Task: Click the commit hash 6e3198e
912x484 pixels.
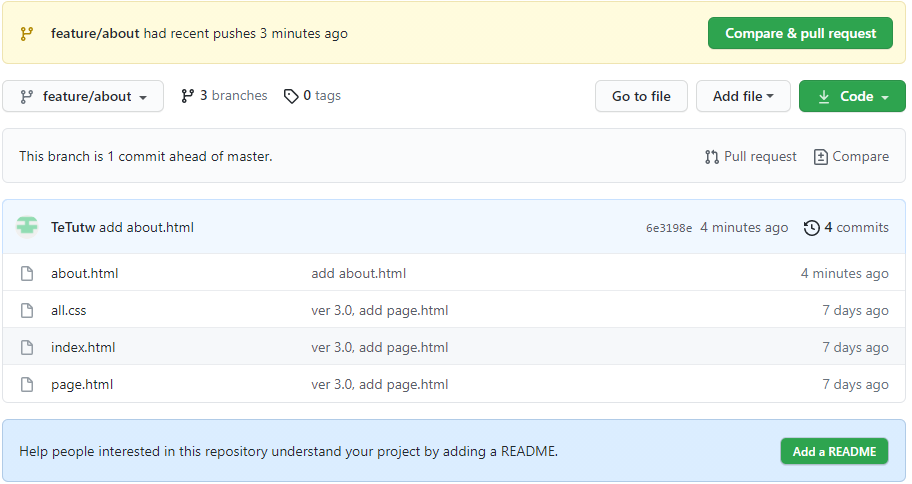Action: pyautogui.click(x=669, y=228)
